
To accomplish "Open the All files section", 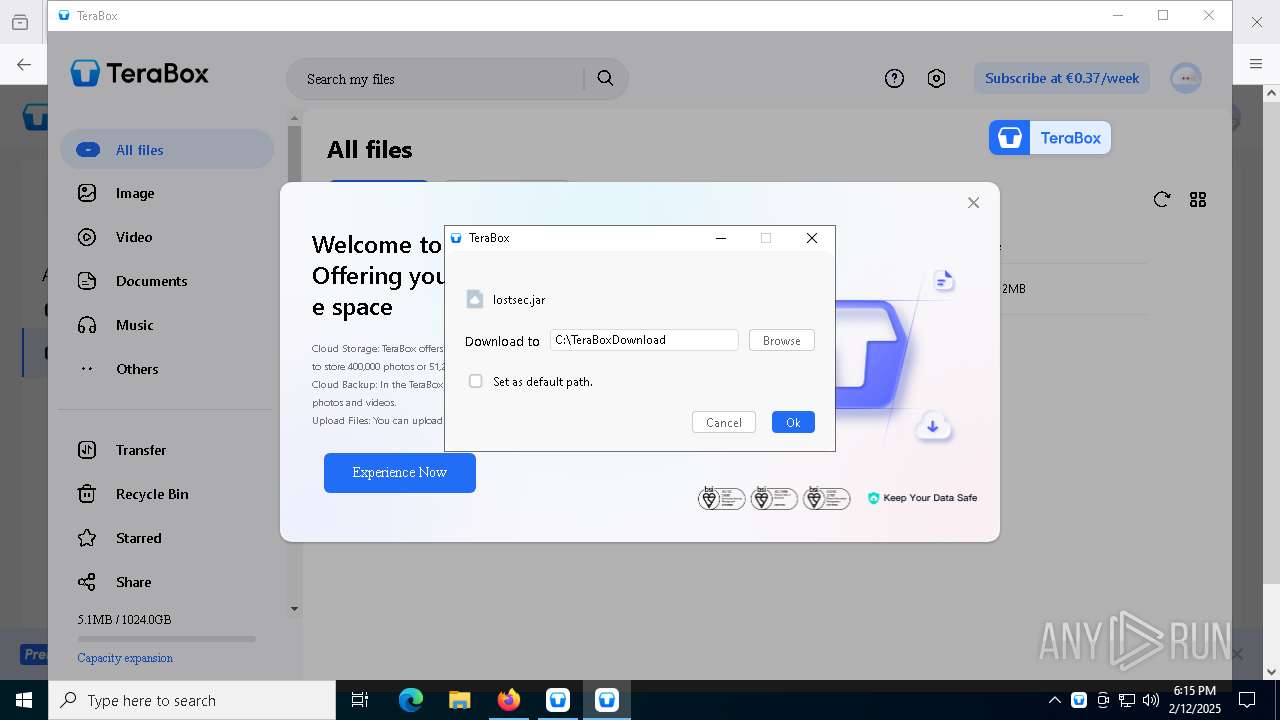I will click(x=167, y=150).
